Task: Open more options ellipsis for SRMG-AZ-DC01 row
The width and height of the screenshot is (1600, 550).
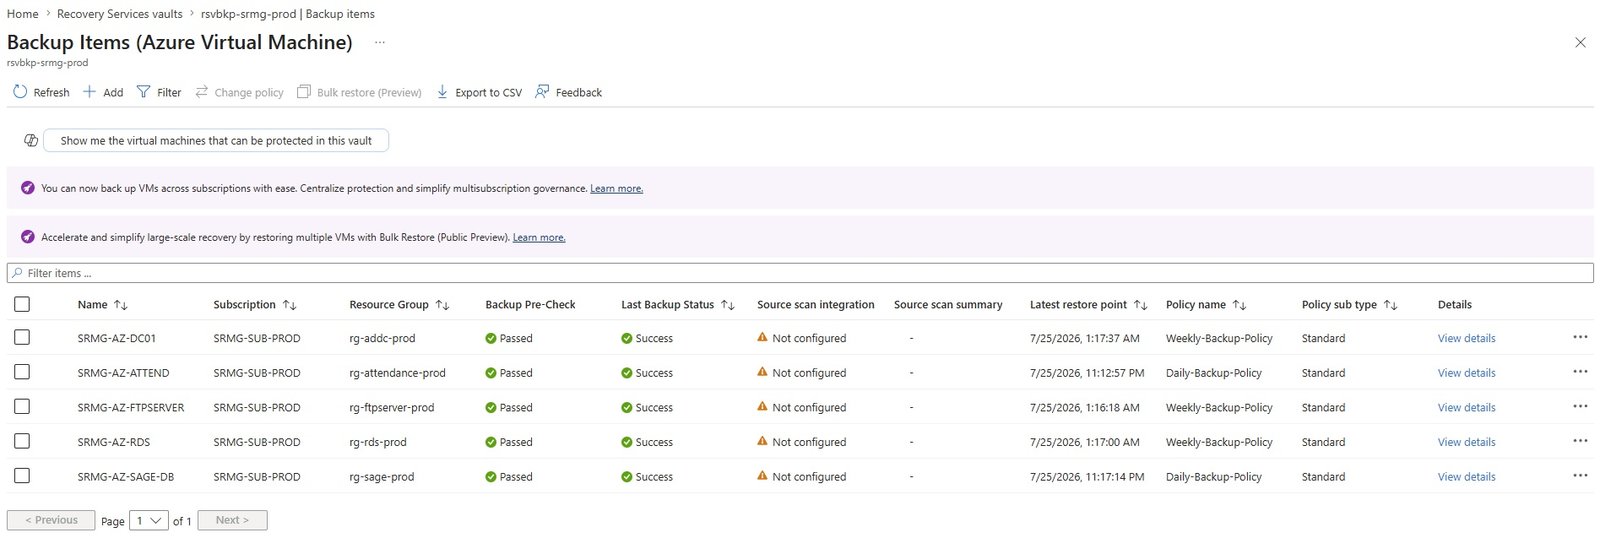Action: tap(1580, 337)
